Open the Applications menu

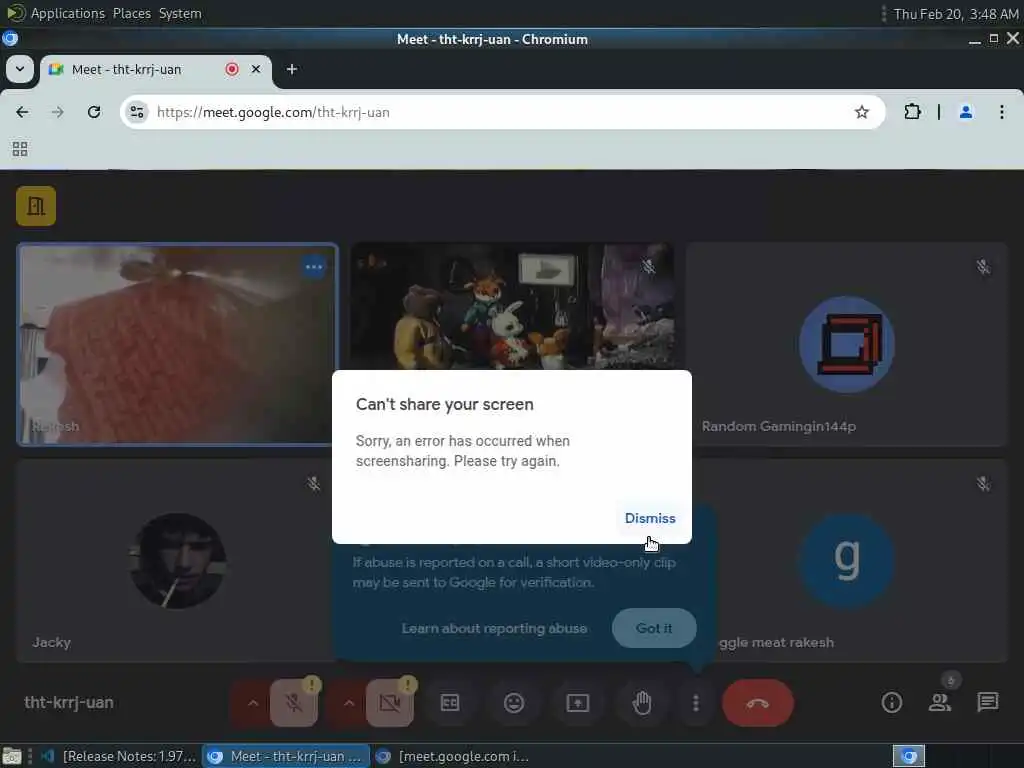(x=67, y=13)
